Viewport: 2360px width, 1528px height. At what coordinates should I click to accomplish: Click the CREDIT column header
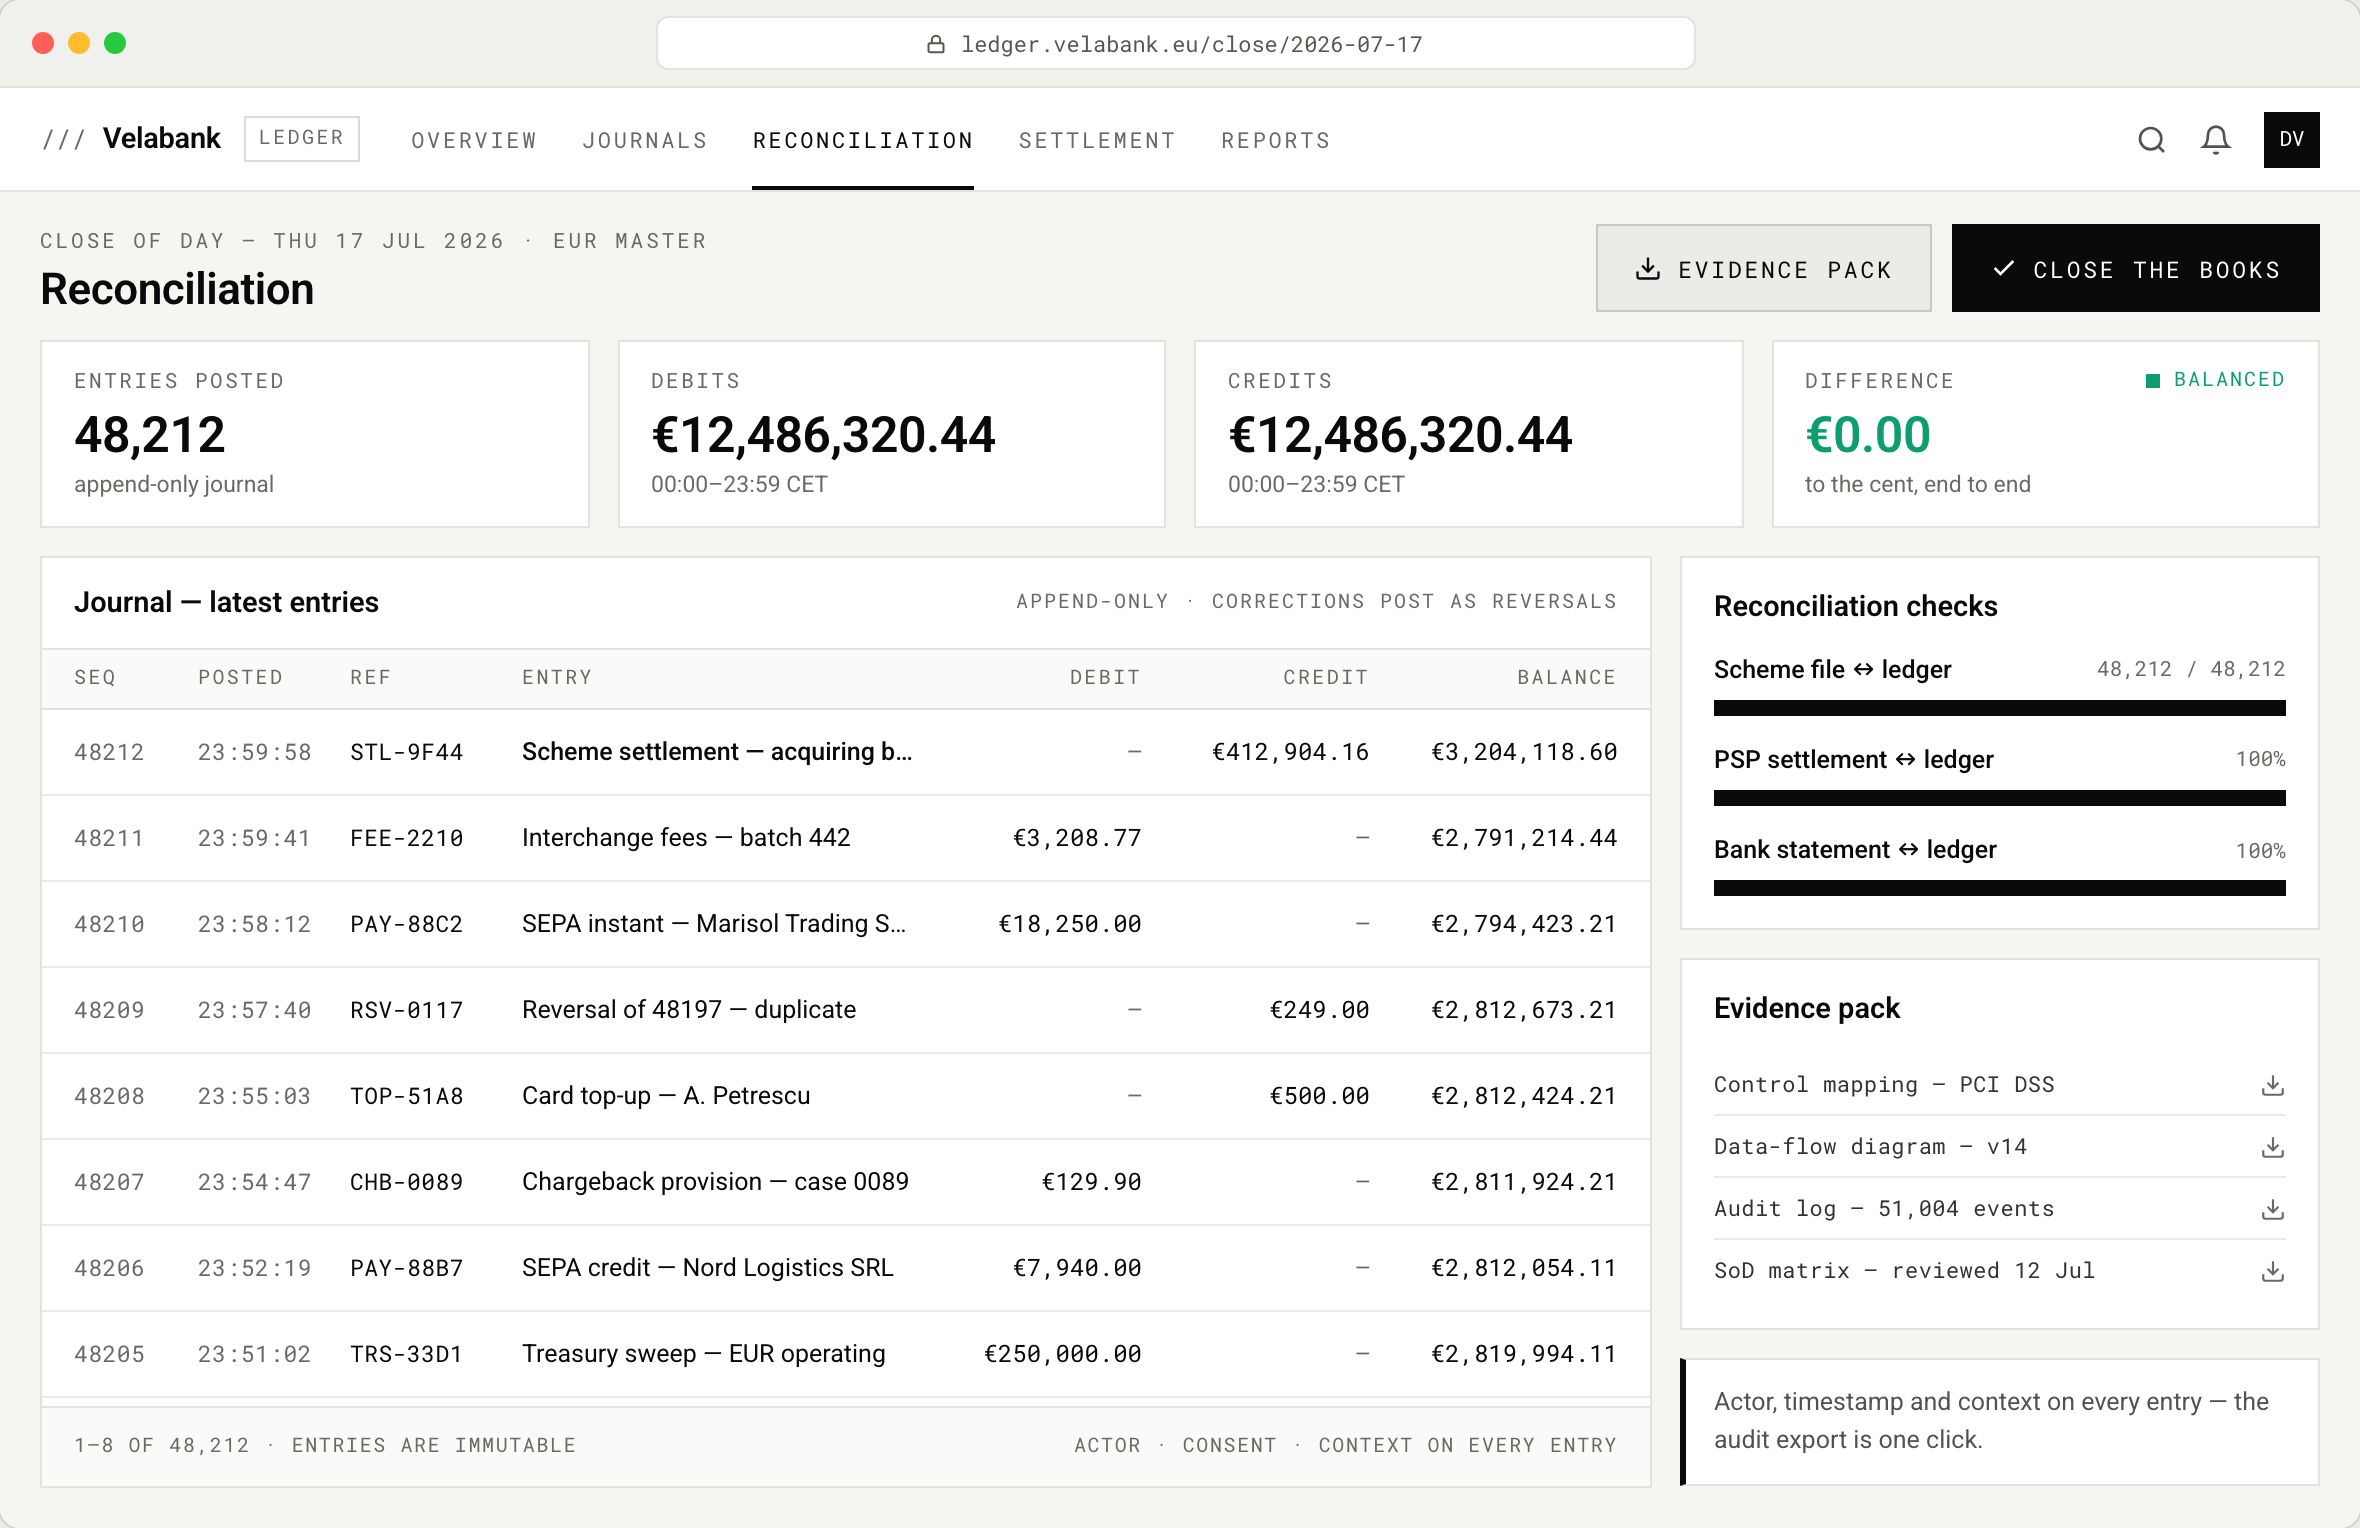click(x=1326, y=677)
